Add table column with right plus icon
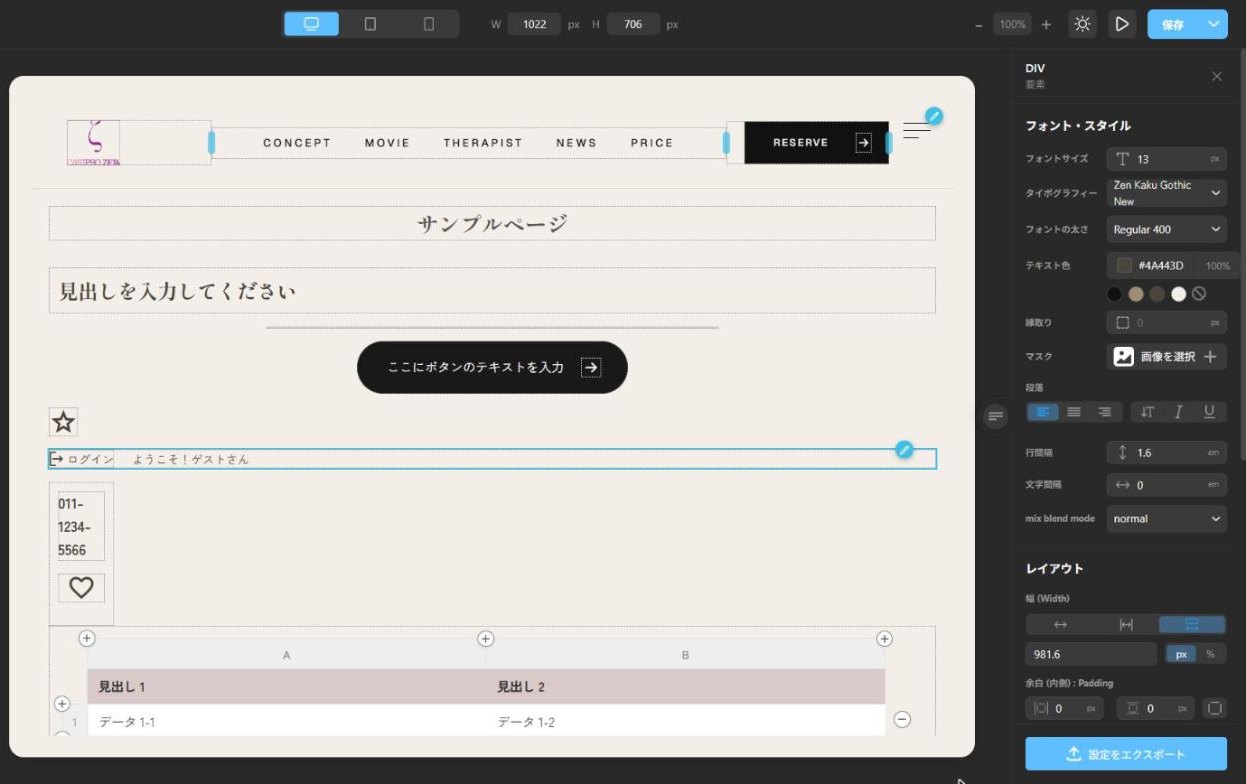The height and width of the screenshot is (784, 1246). [884, 639]
